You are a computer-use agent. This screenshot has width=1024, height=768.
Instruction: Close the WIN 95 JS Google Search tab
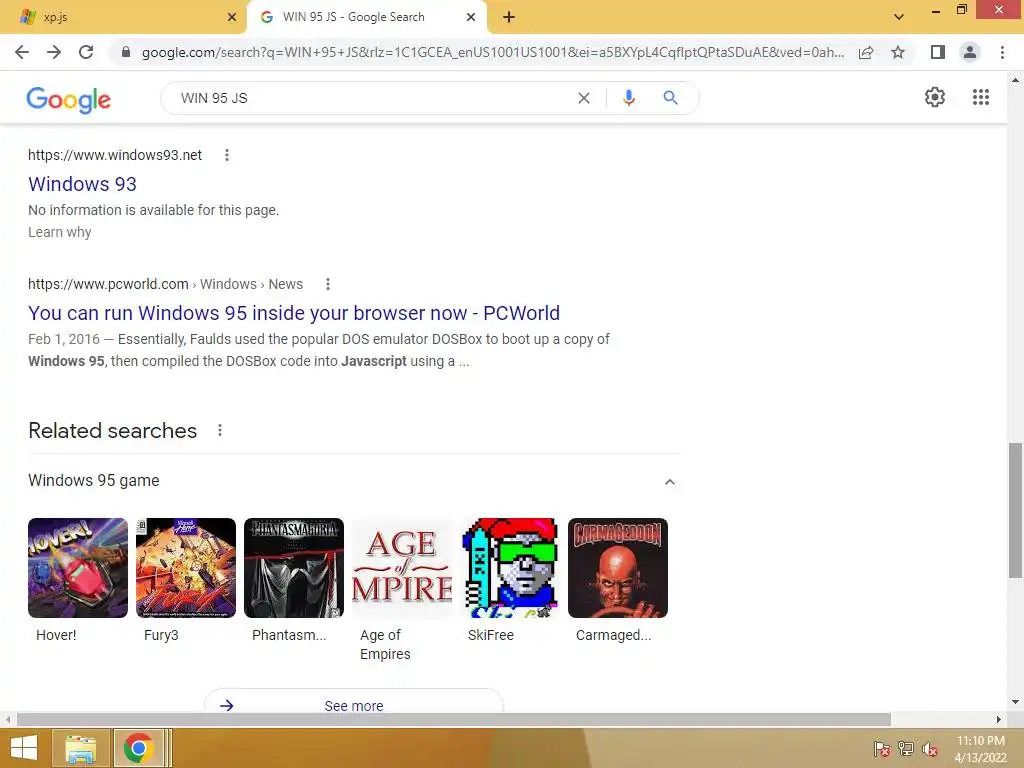471,17
